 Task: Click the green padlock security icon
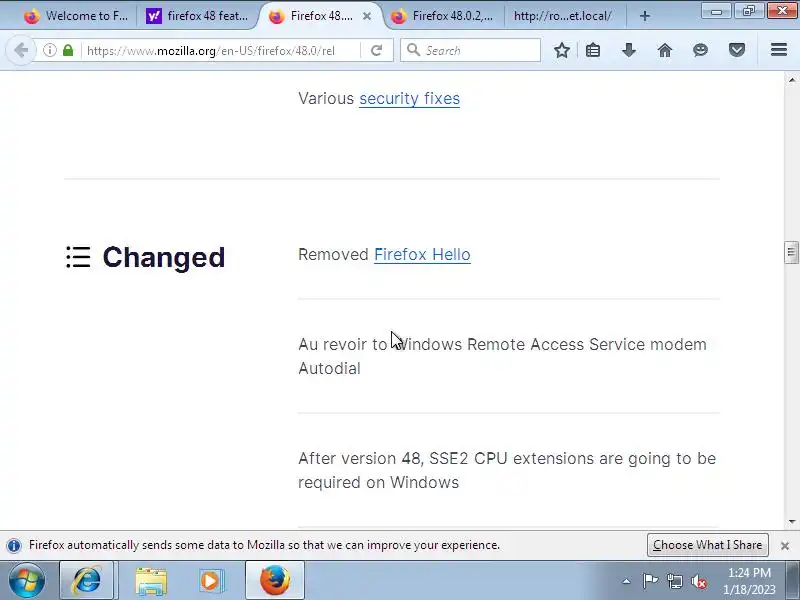pyautogui.click(x=68, y=50)
